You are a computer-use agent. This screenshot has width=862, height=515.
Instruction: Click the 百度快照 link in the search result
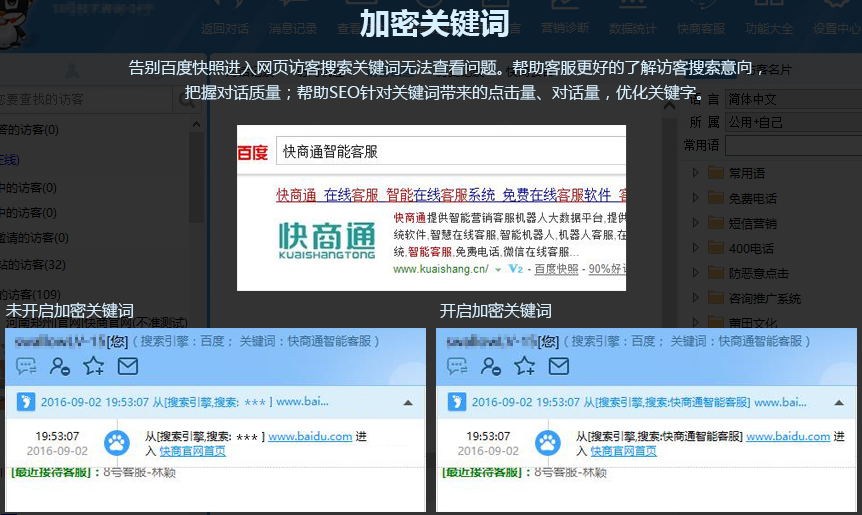[556, 269]
